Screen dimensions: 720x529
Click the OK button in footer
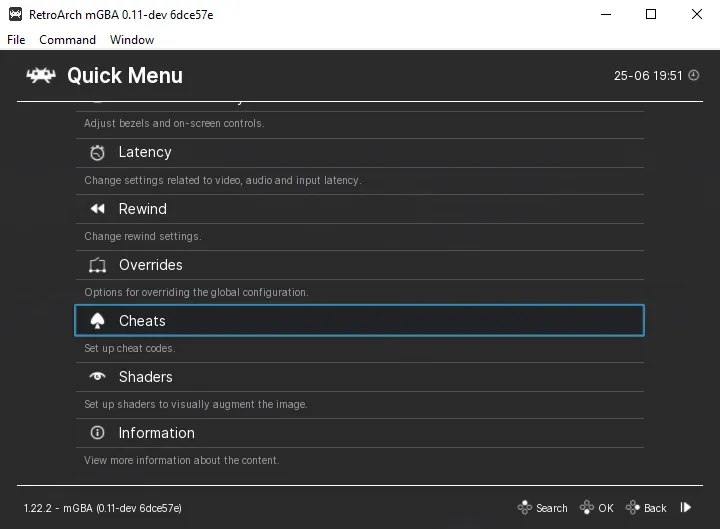click(596, 508)
